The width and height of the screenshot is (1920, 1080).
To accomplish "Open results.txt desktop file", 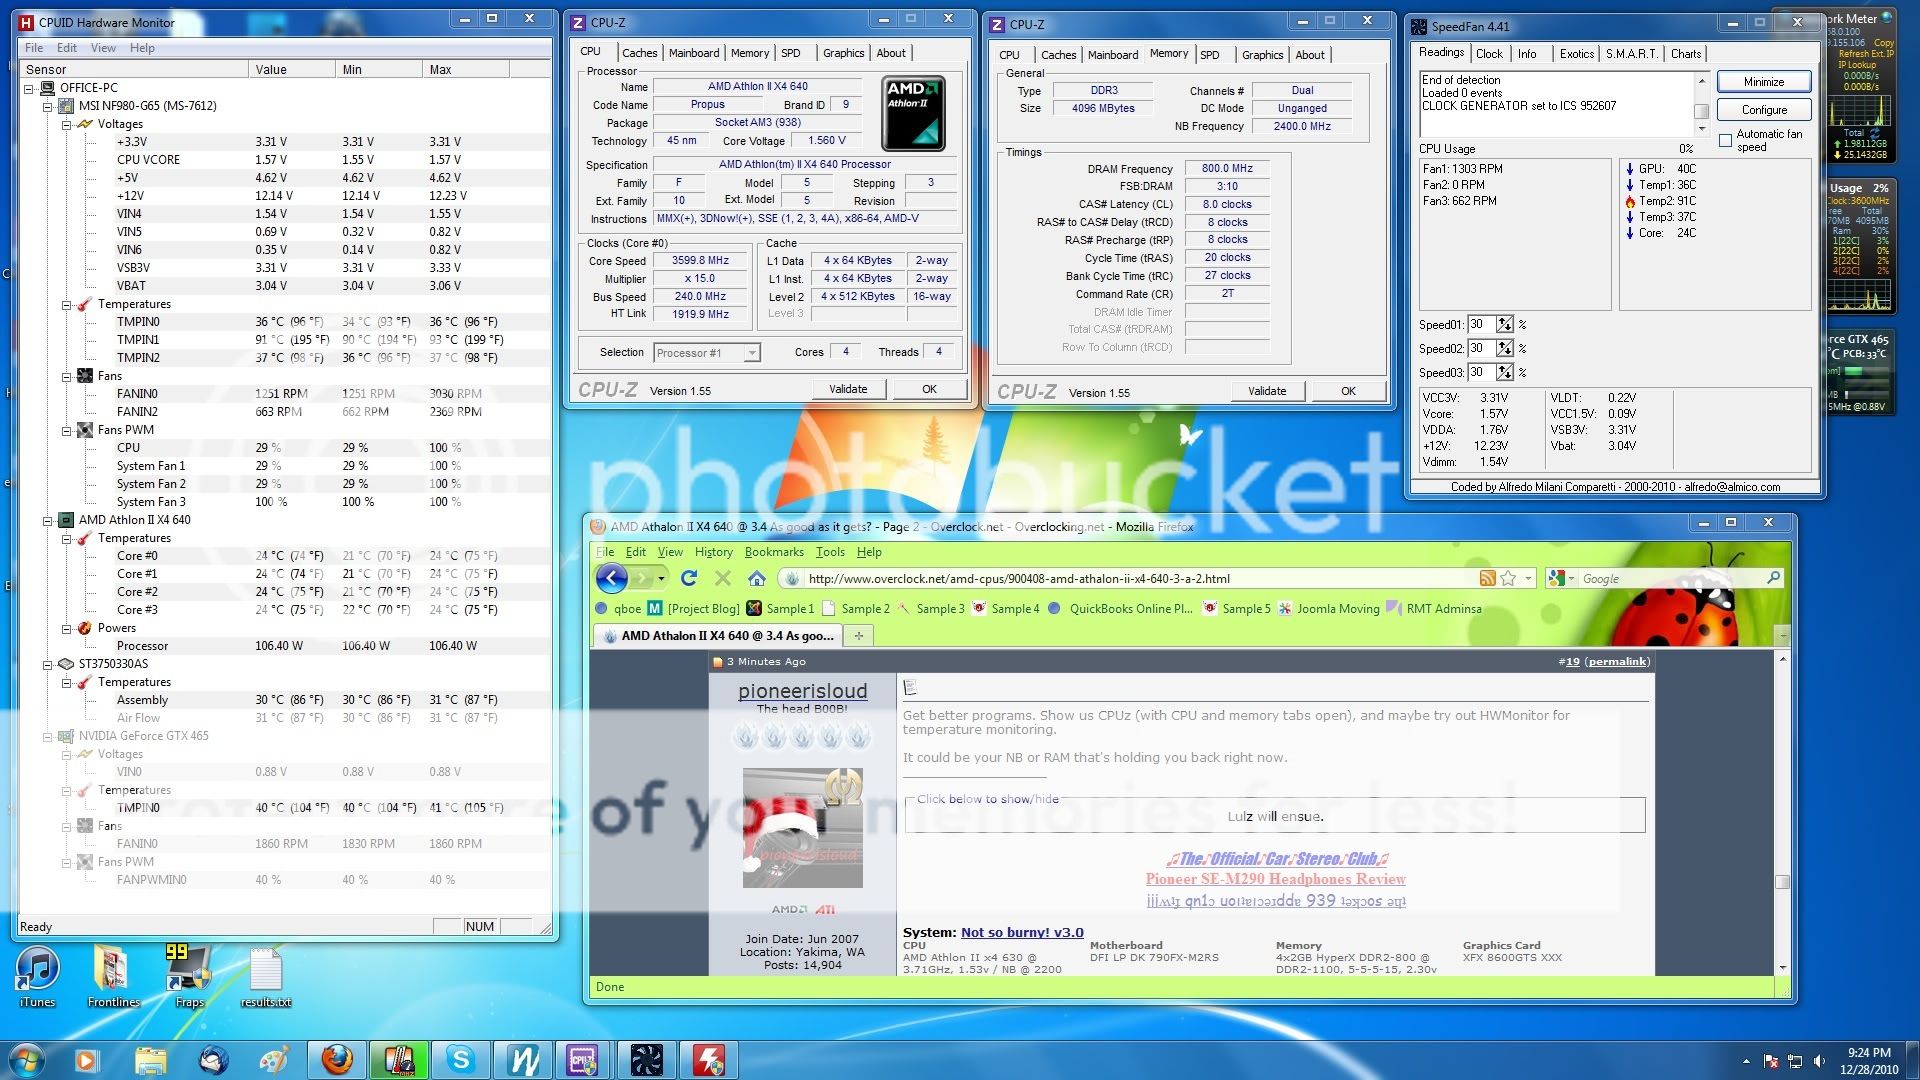I will (265, 978).
